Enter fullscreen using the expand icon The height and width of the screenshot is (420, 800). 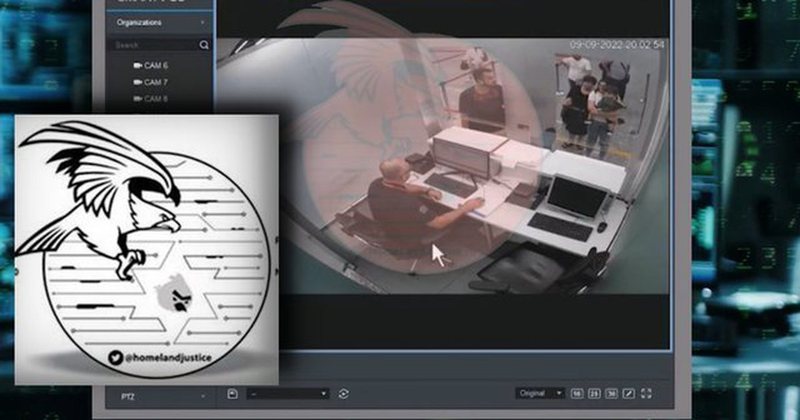click(646, 394)
